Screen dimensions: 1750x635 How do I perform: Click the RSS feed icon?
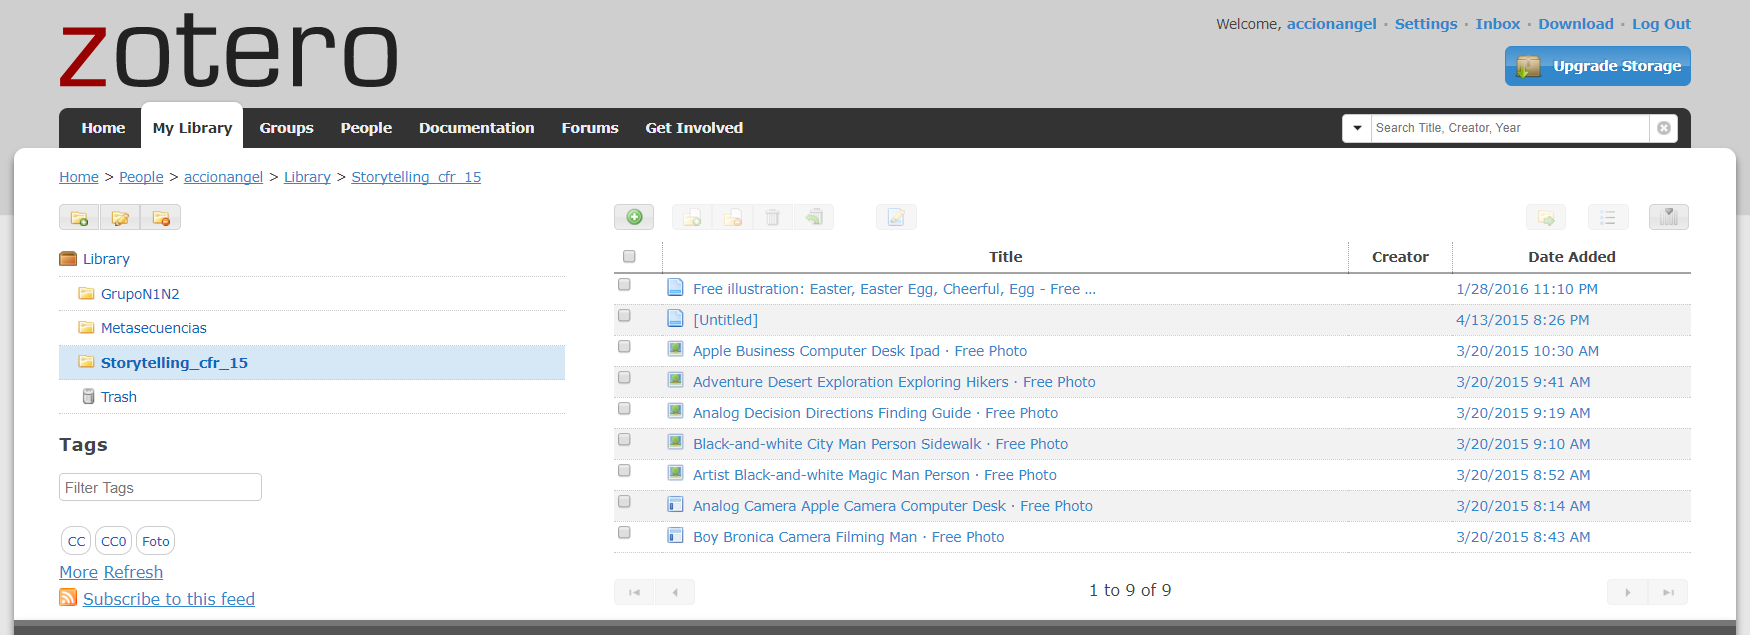68,598
